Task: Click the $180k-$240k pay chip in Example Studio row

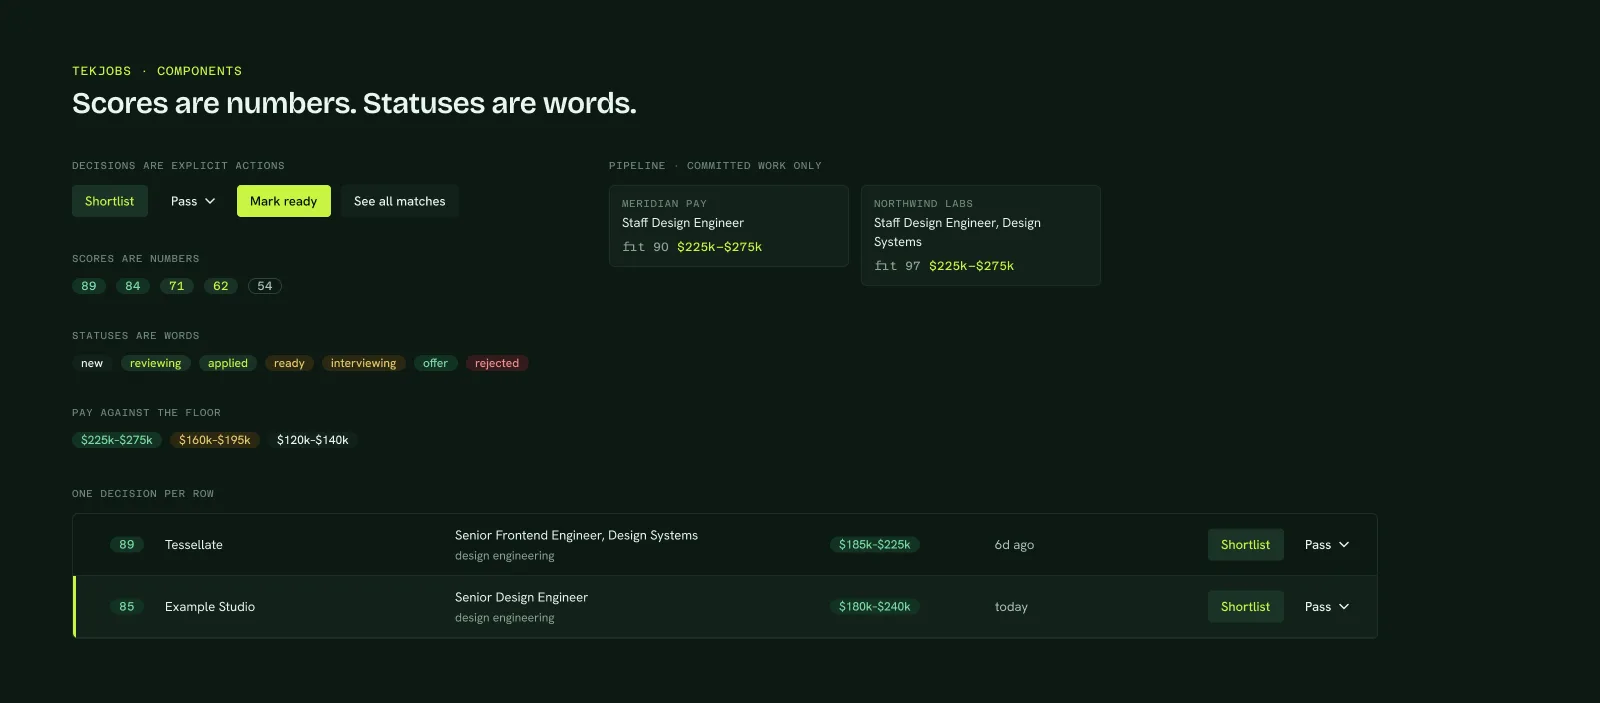Action: 875,607
